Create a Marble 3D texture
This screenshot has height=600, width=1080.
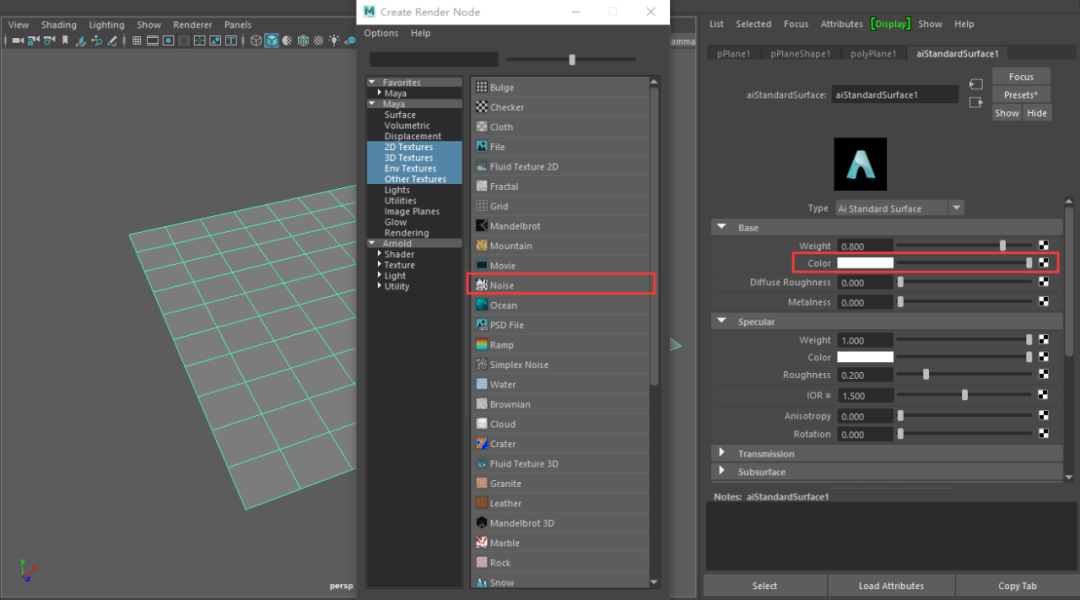point(561,543)
